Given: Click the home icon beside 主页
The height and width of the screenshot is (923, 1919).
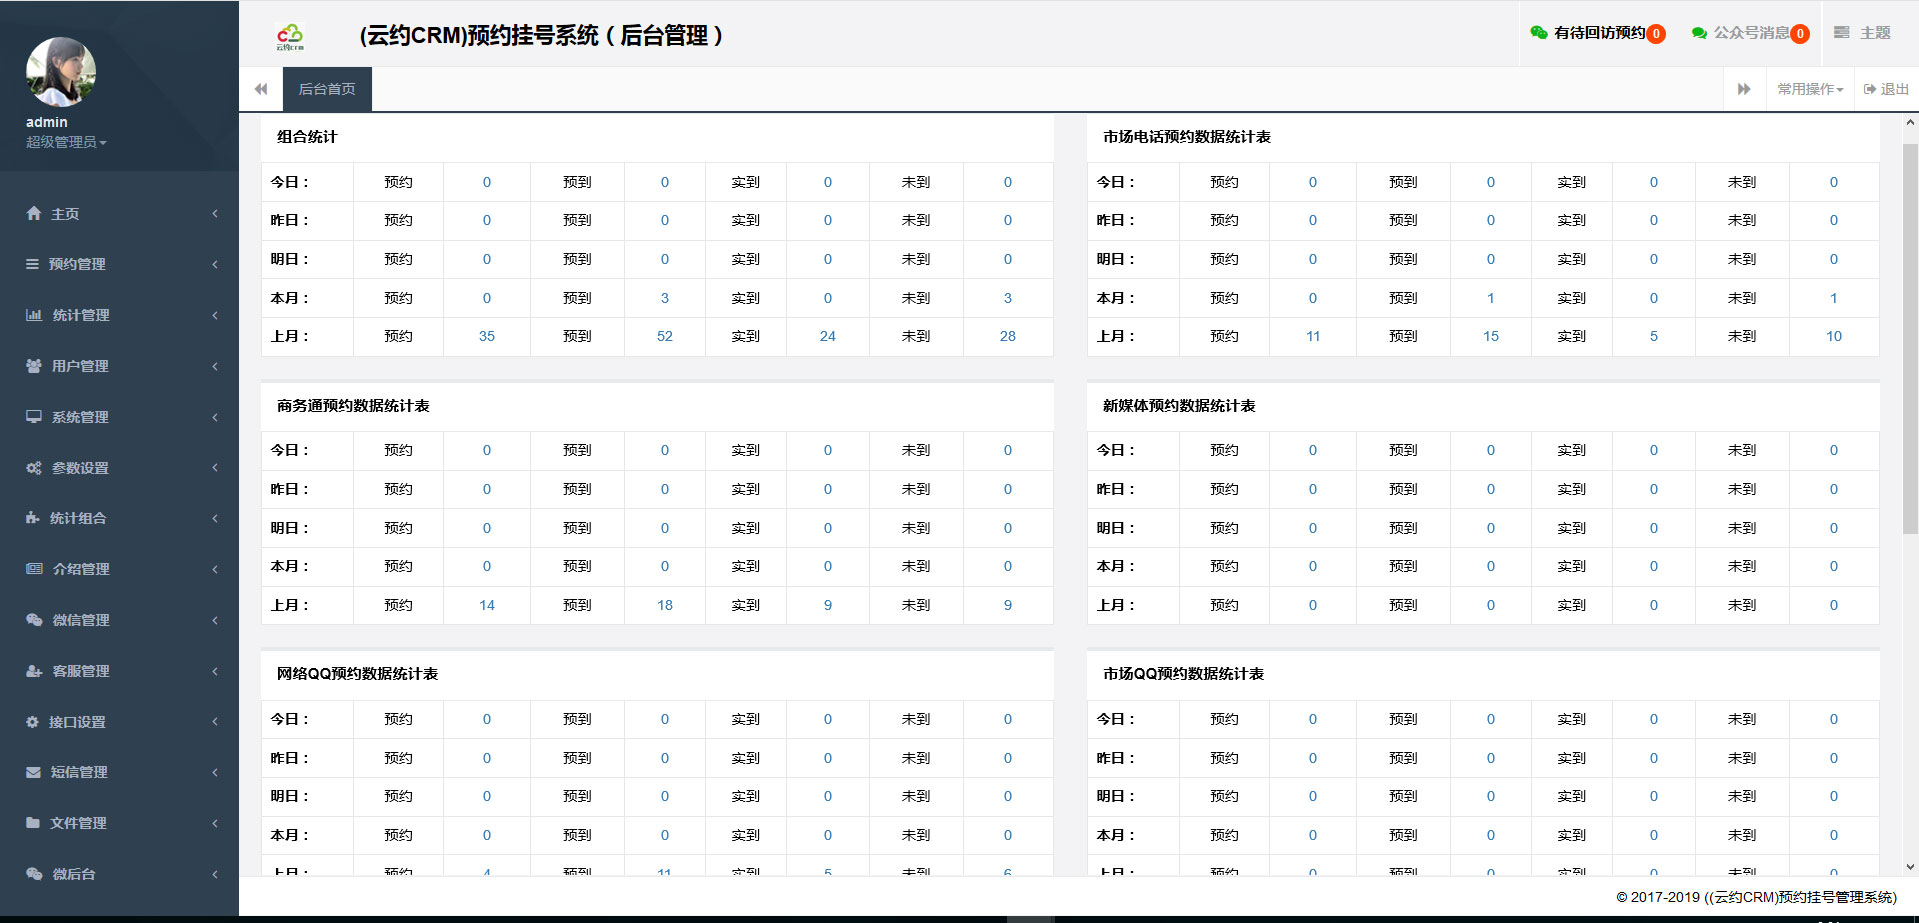Looking at the screenshot, I should point(34,213).
